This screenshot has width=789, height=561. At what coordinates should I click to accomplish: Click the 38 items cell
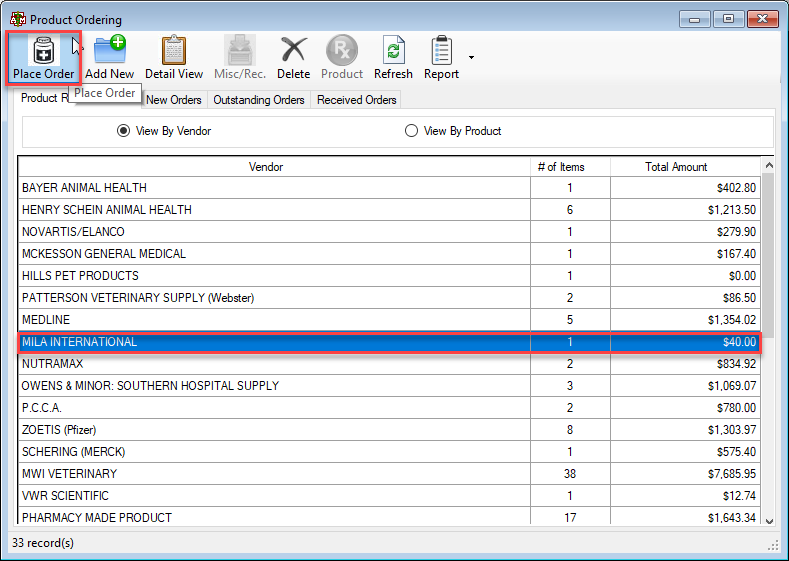pos(570,474)
